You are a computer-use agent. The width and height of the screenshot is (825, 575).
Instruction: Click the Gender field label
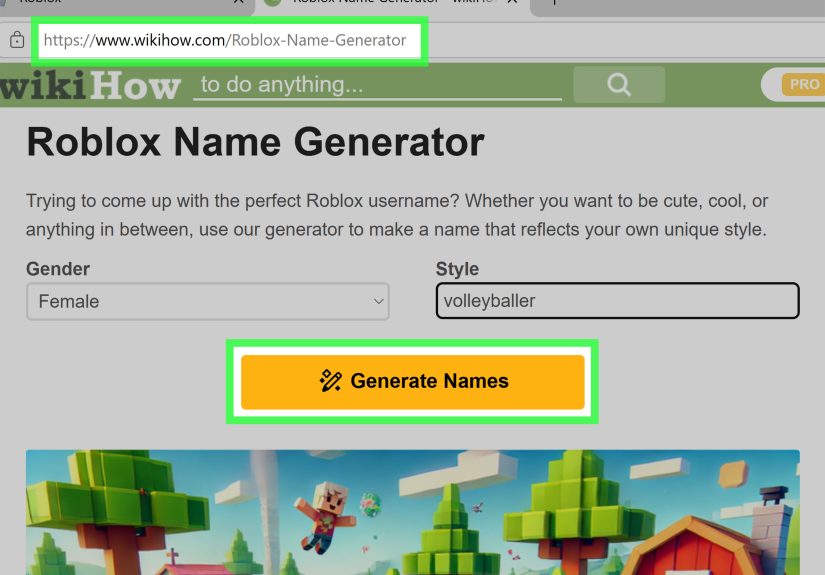tap(58, 269)
